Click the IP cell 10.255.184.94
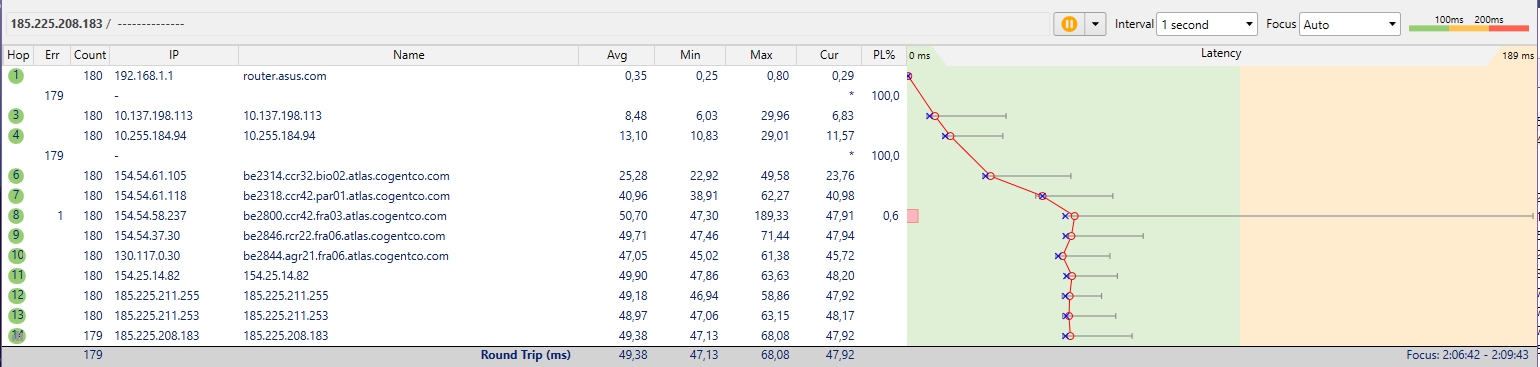The image size is (1540, 367). point(150,136)
